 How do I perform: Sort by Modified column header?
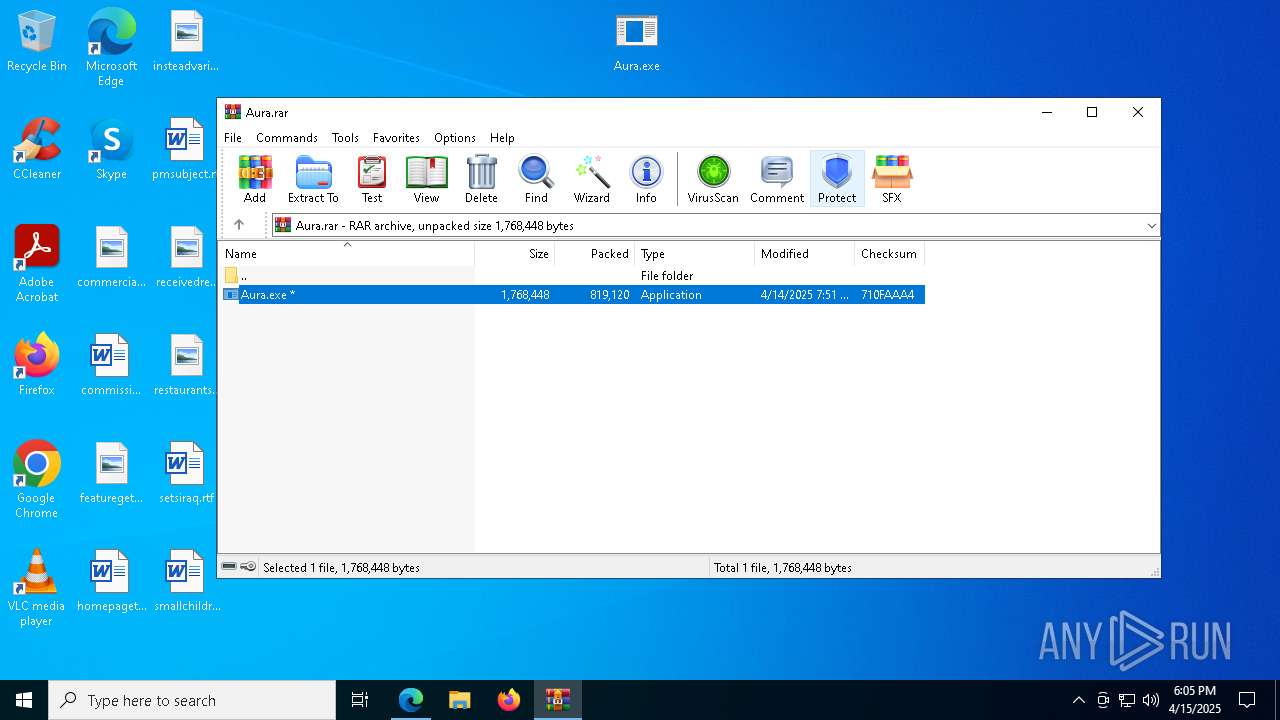(x=805, y=254)
